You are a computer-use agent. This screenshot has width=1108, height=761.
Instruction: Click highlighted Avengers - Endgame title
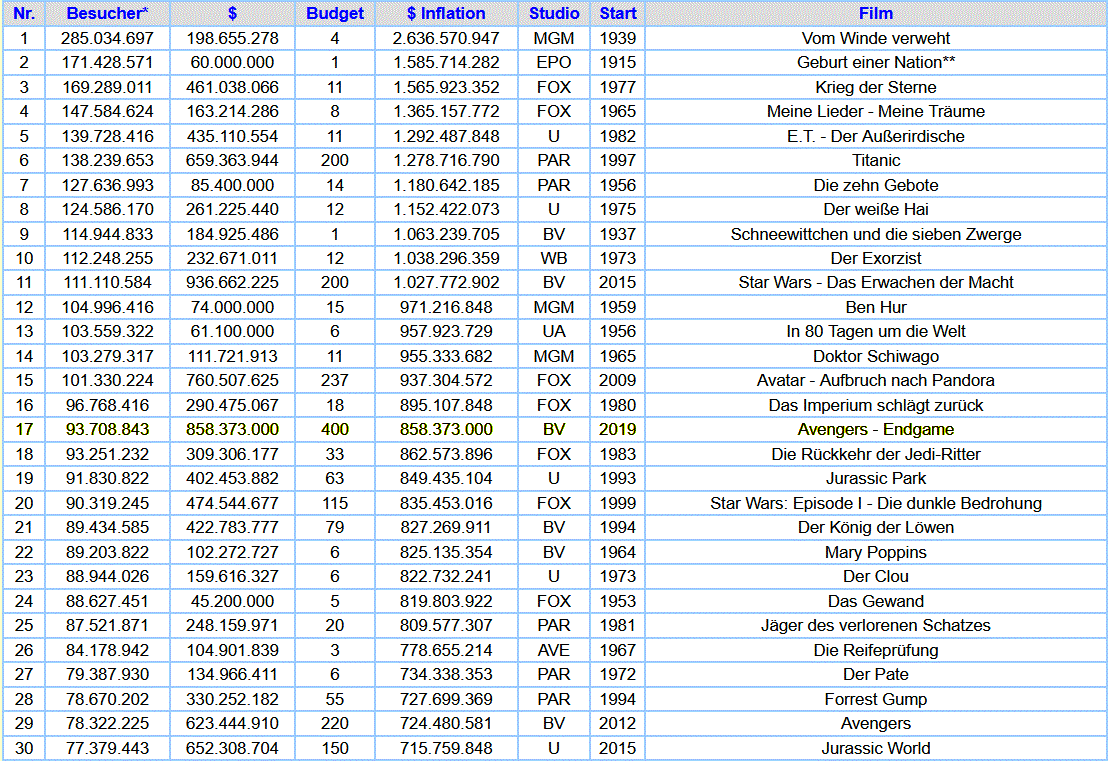click(876, 429)
